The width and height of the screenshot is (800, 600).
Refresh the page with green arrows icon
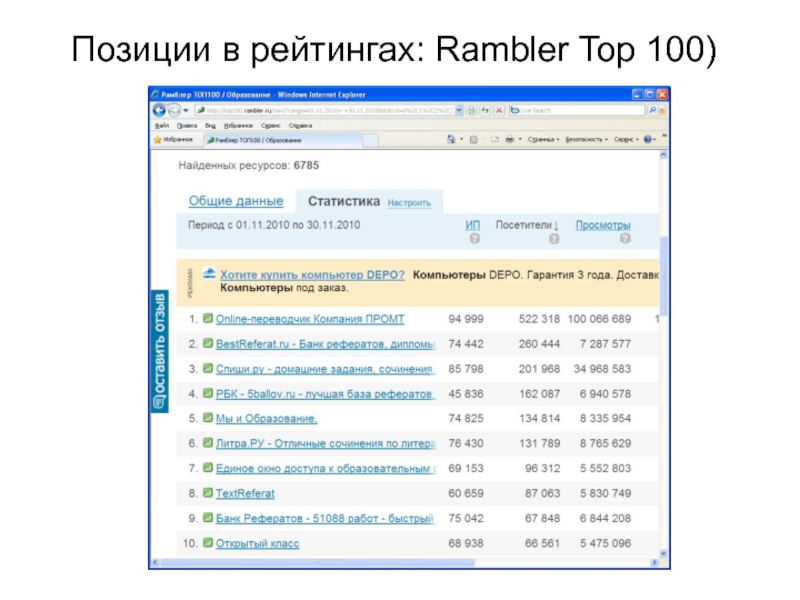485,110
